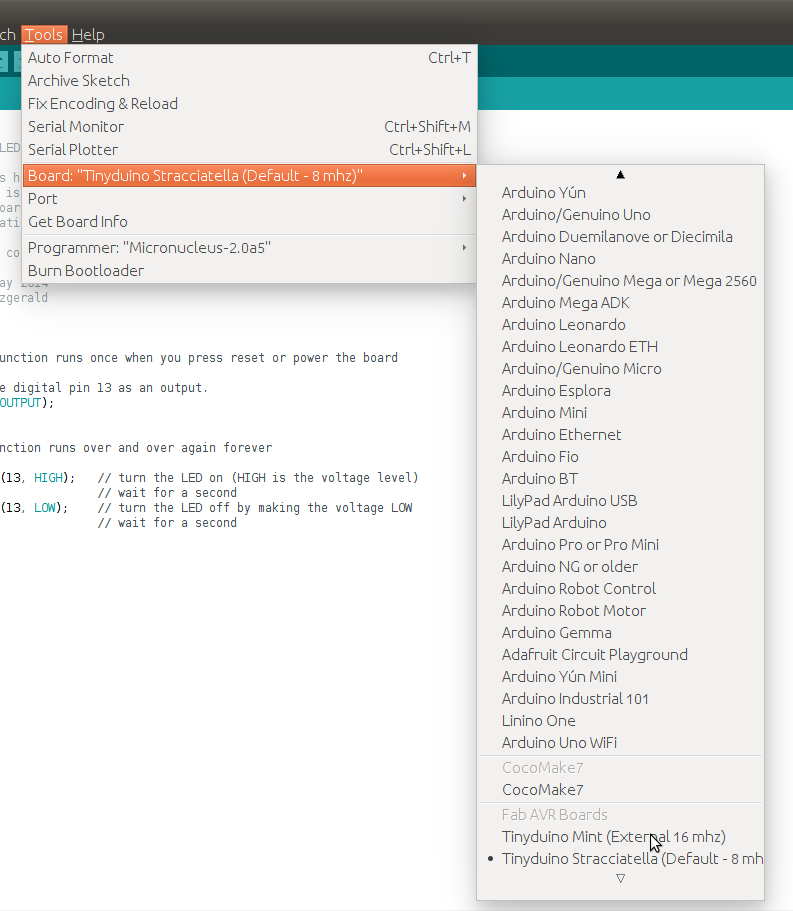This screenshot has width=793, height=911.
Task: Choose Arduino Fio
Action: tap(620, 457)
